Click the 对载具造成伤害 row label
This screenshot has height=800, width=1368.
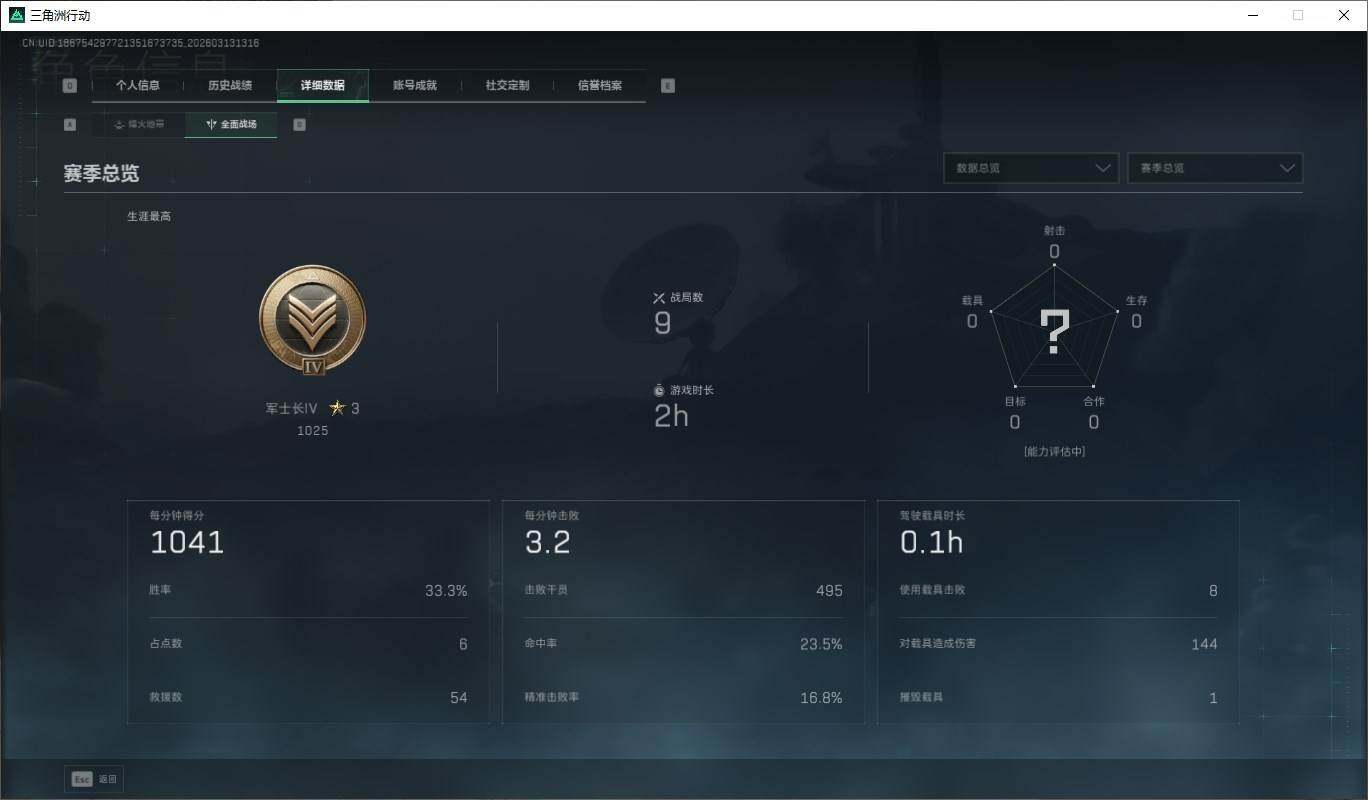938,644
